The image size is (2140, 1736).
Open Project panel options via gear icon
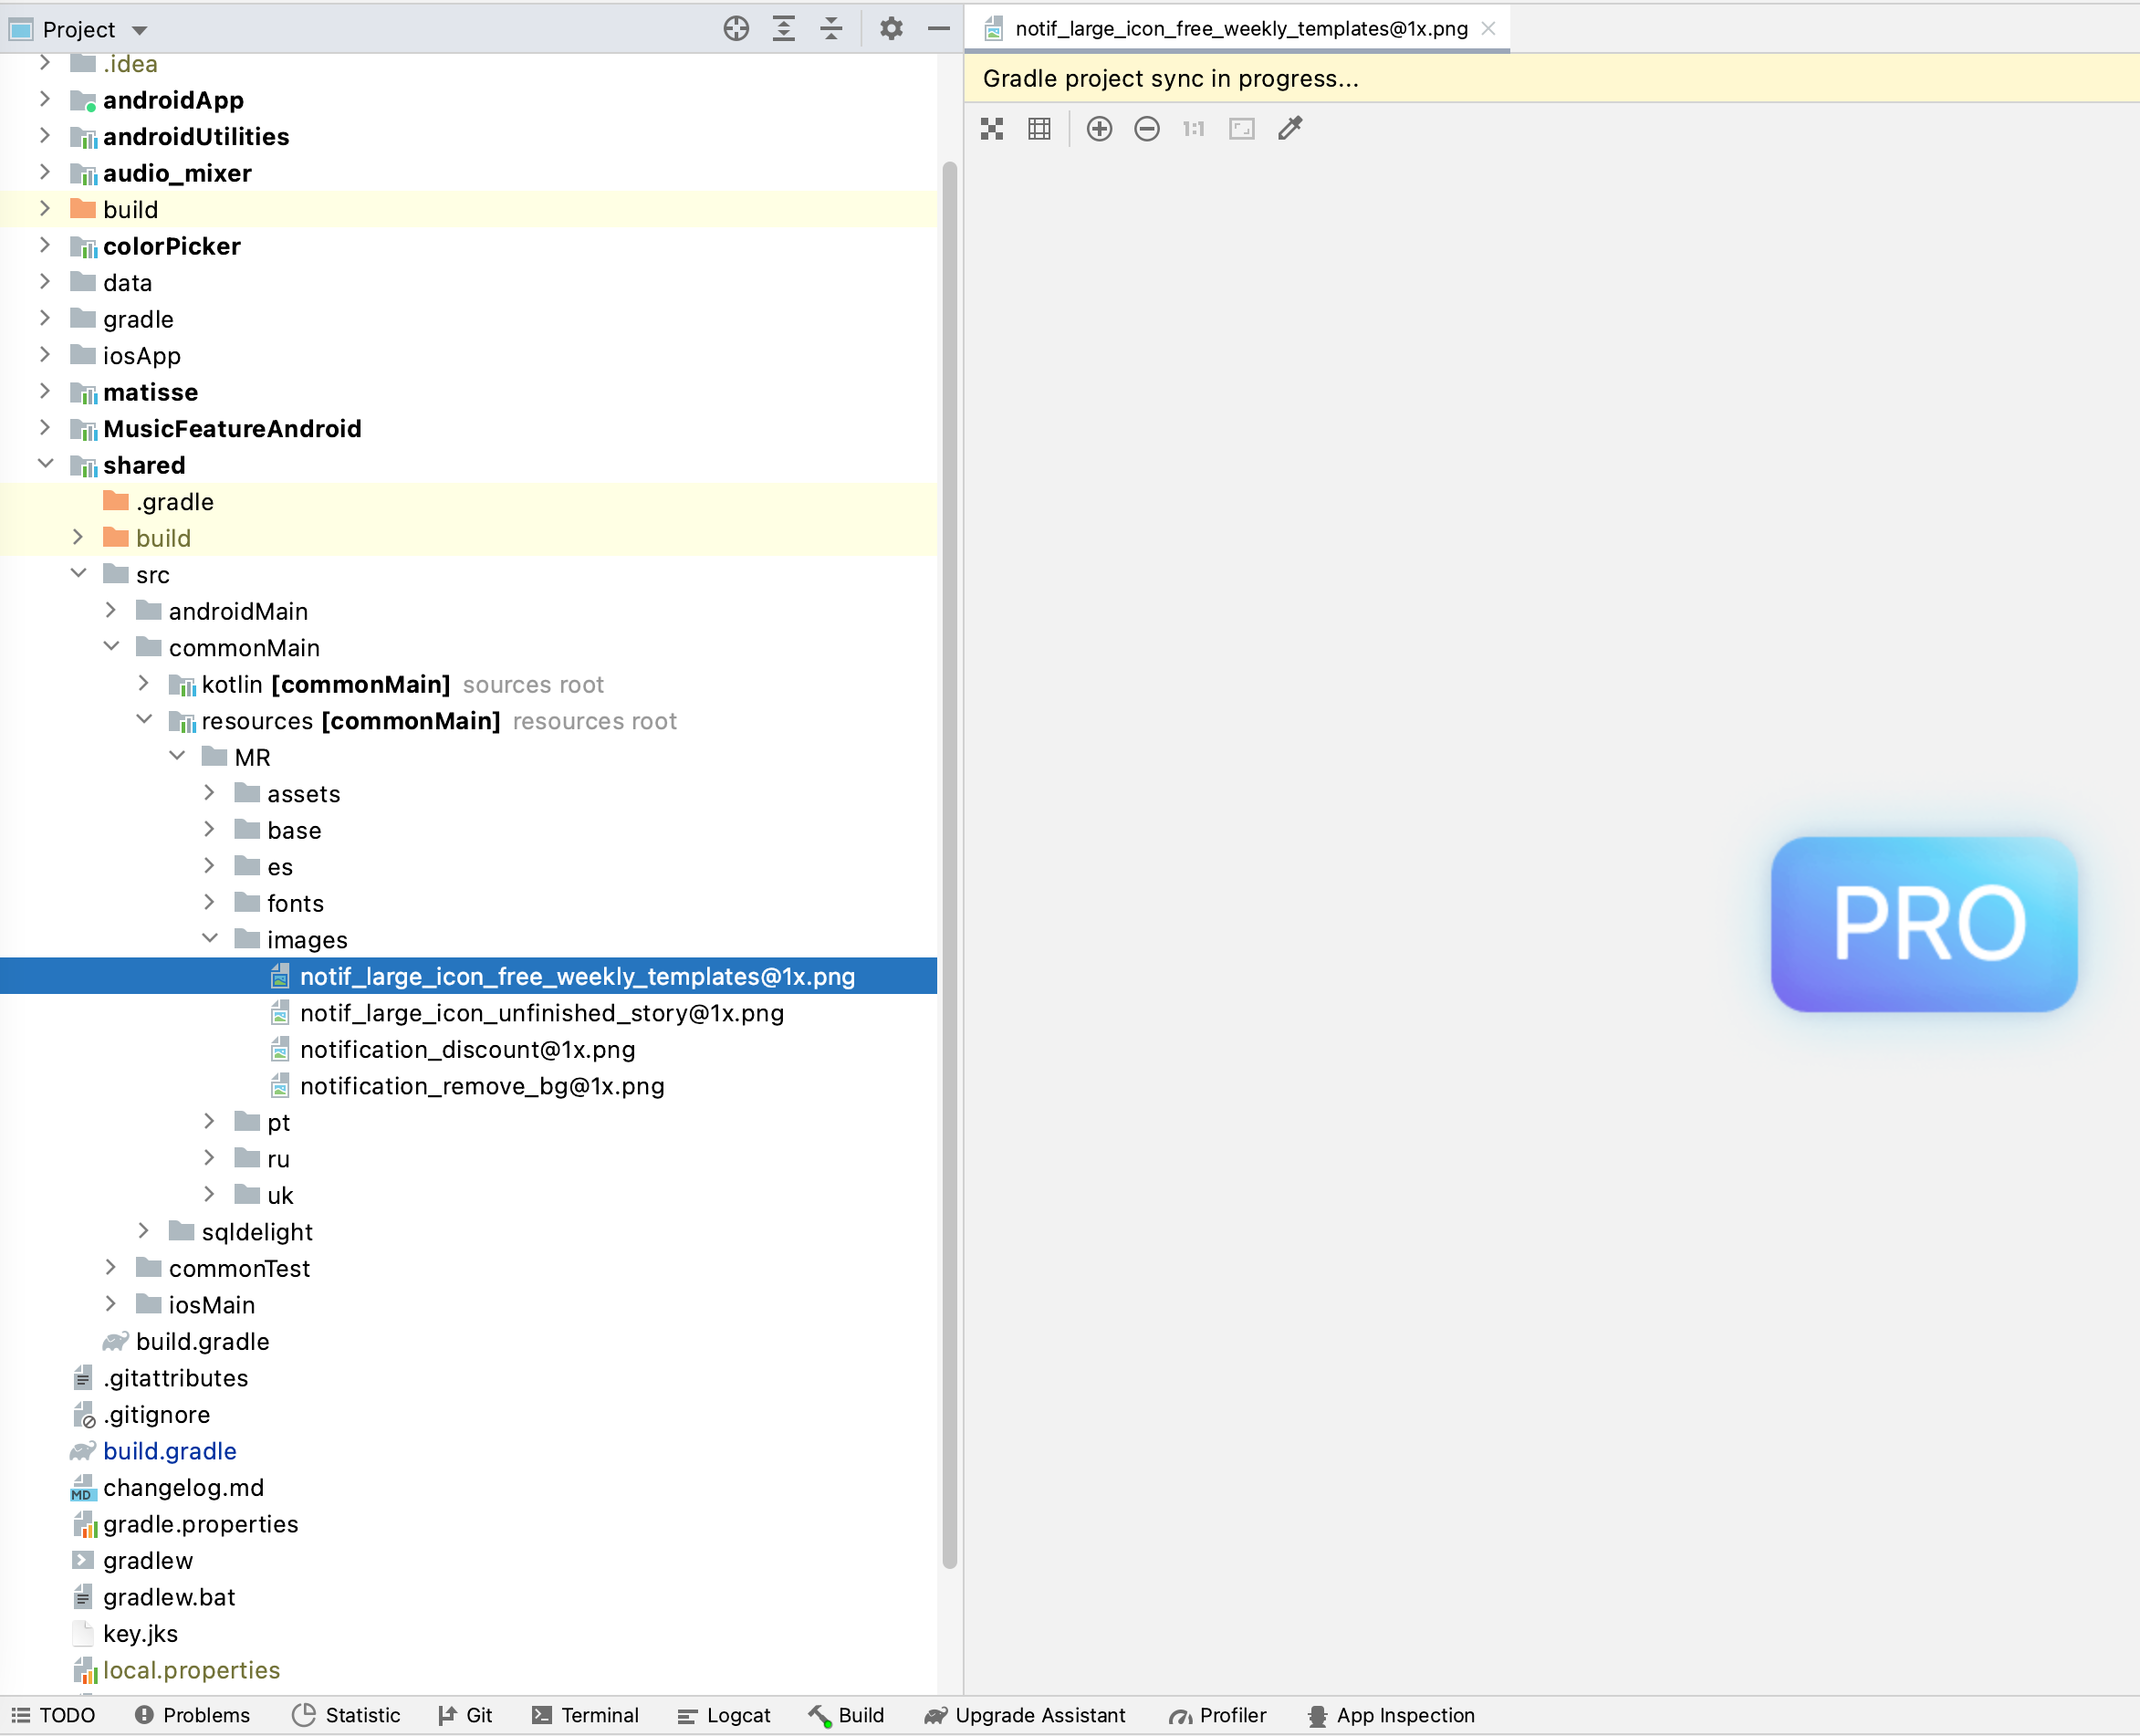pos(890,28)
